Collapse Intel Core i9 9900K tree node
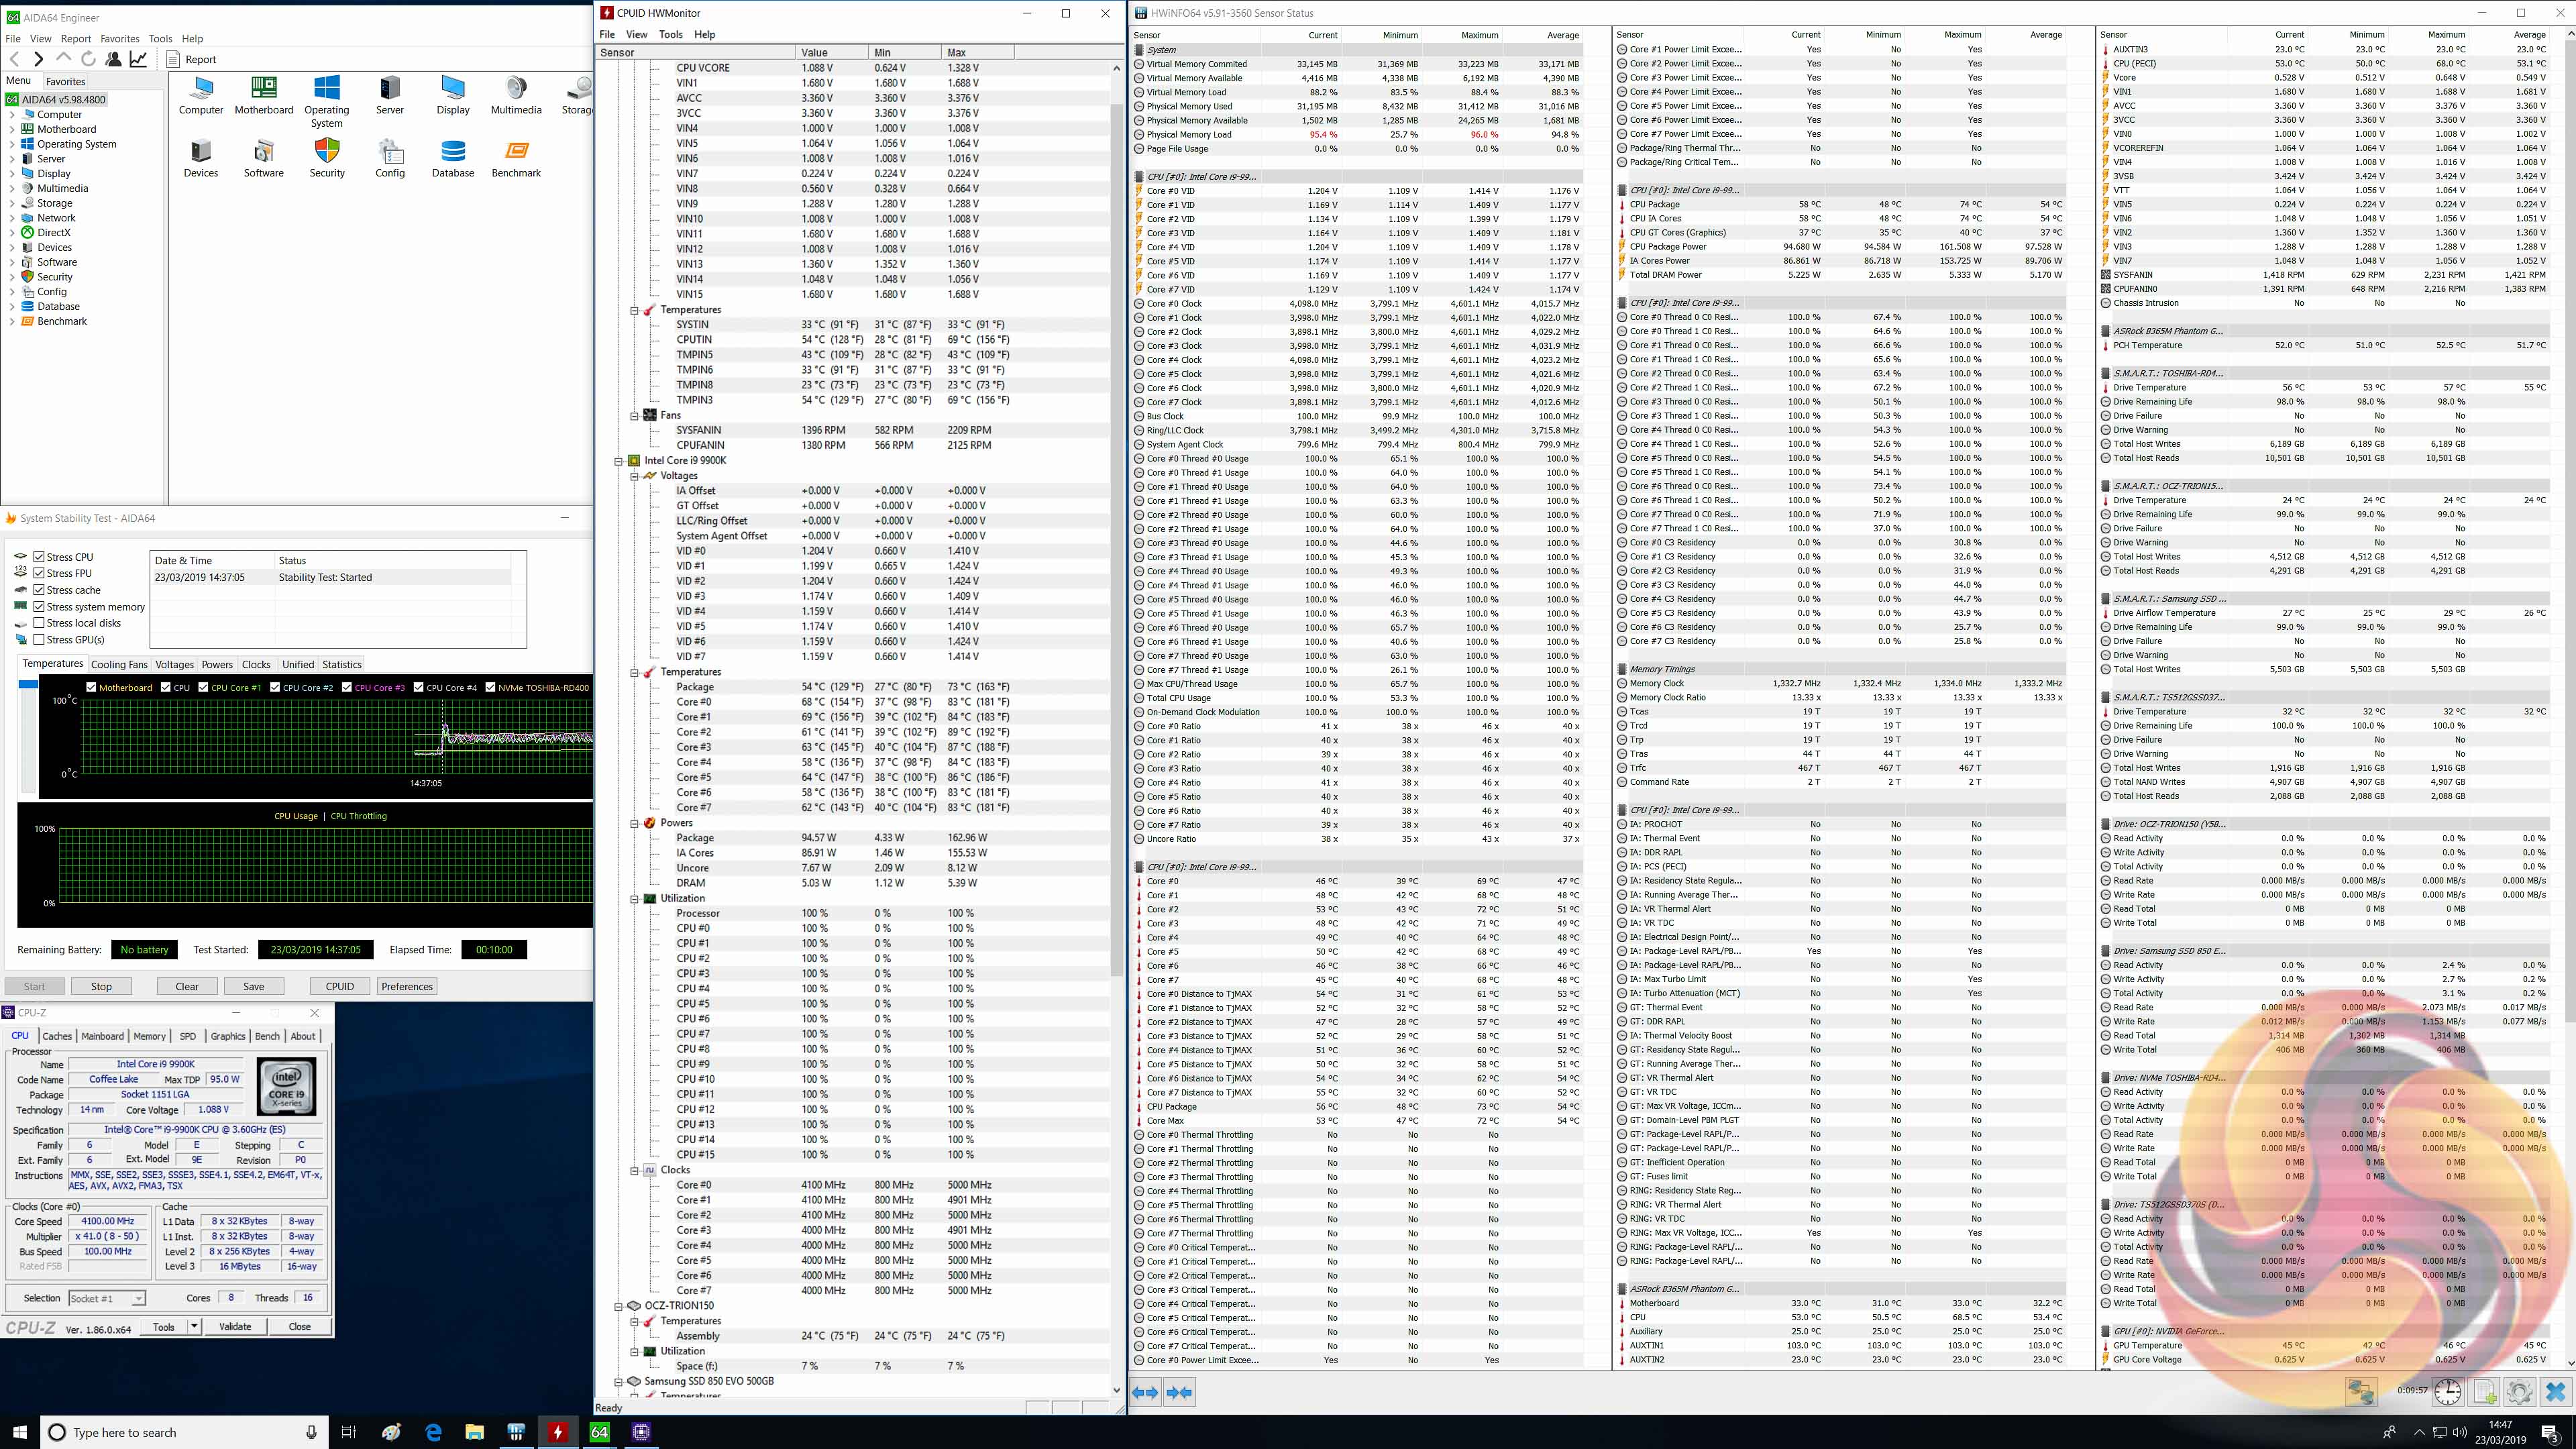This screenshot has height=1449, width=2576. click(619, 461)
